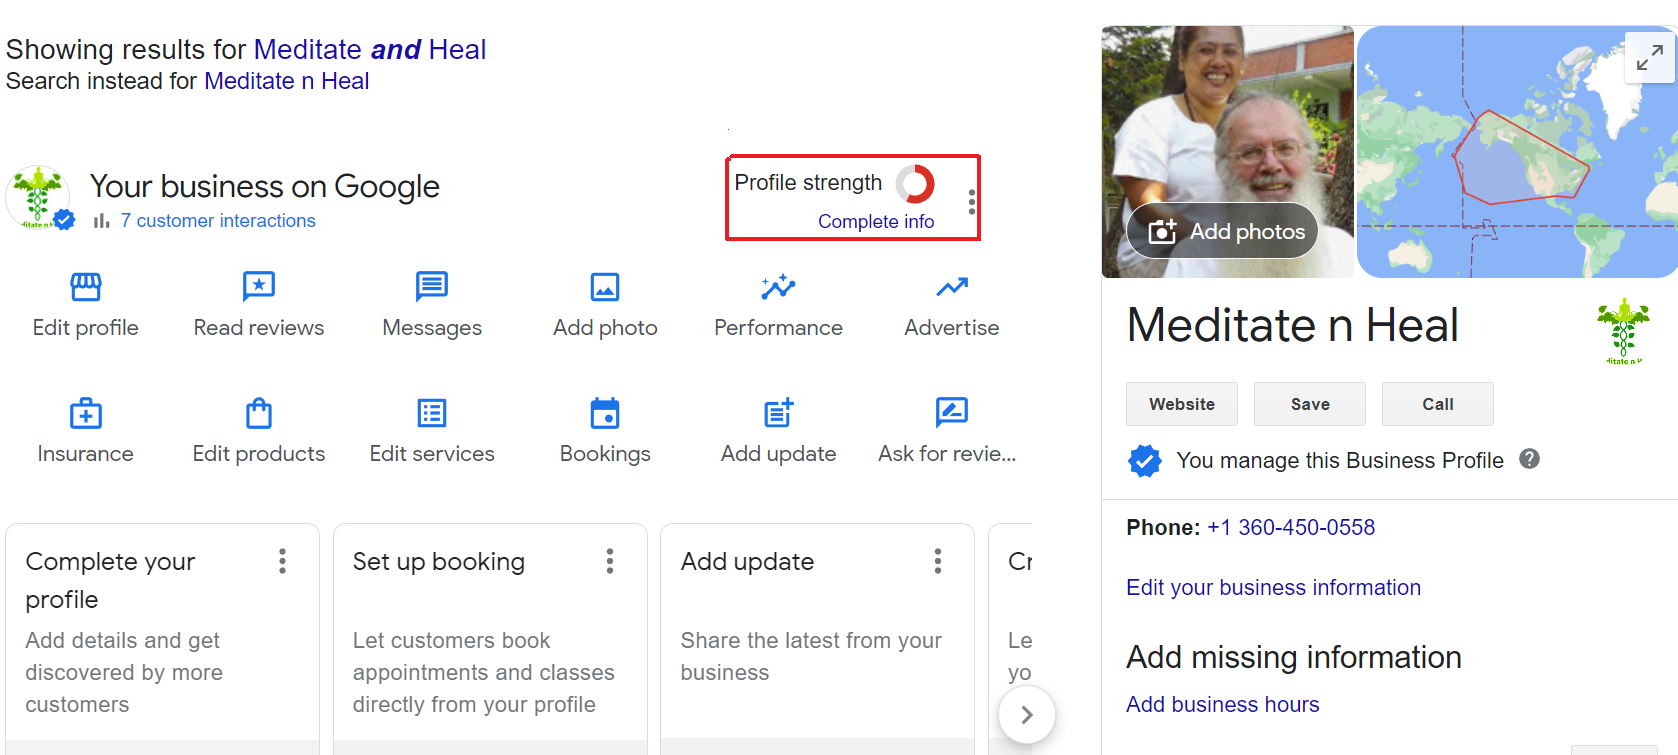This screenshot has width=1678, height=755.
Task: Expand the map with fullscreen arrows icon
Action: 1650,59
